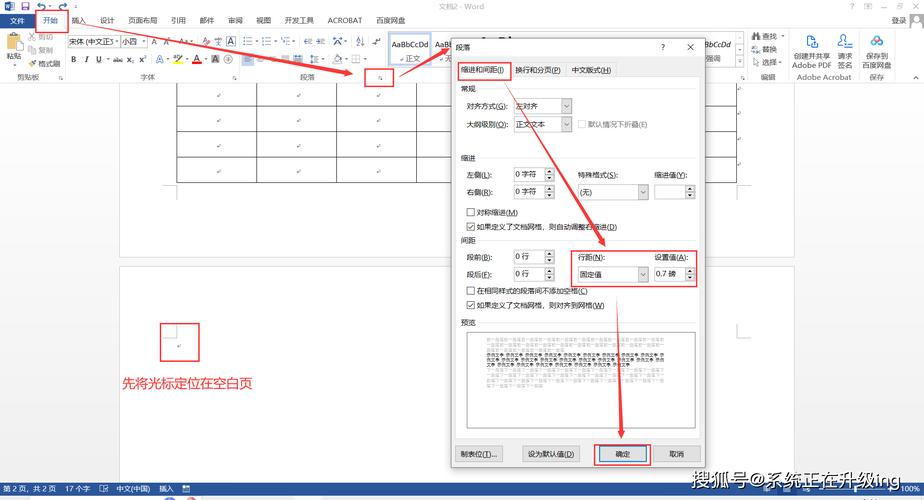Click the Replace (替换) icon

click(756, 50)
